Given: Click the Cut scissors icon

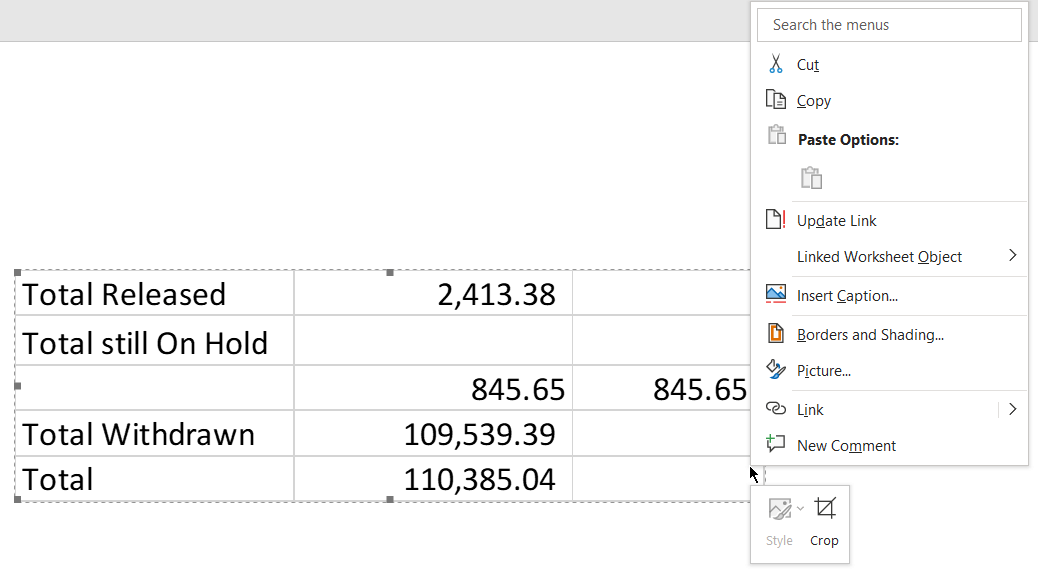Looking at the screenshot, I should click(x=775, y=64).
